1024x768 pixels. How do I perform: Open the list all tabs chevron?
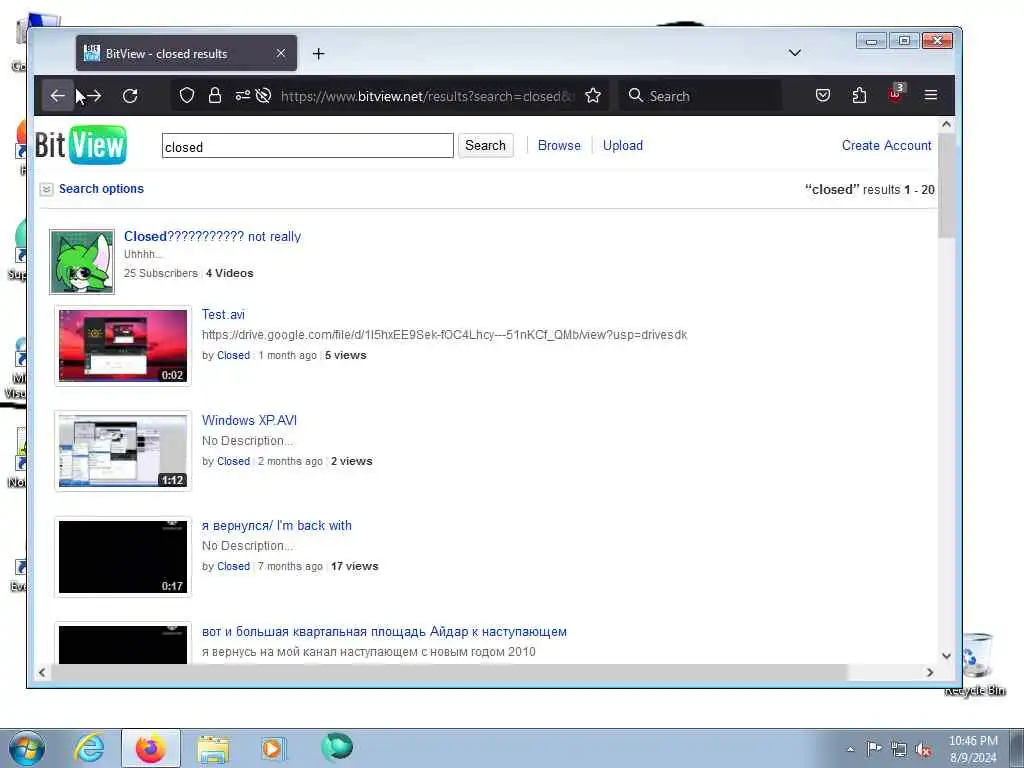[x=794, y=53]
